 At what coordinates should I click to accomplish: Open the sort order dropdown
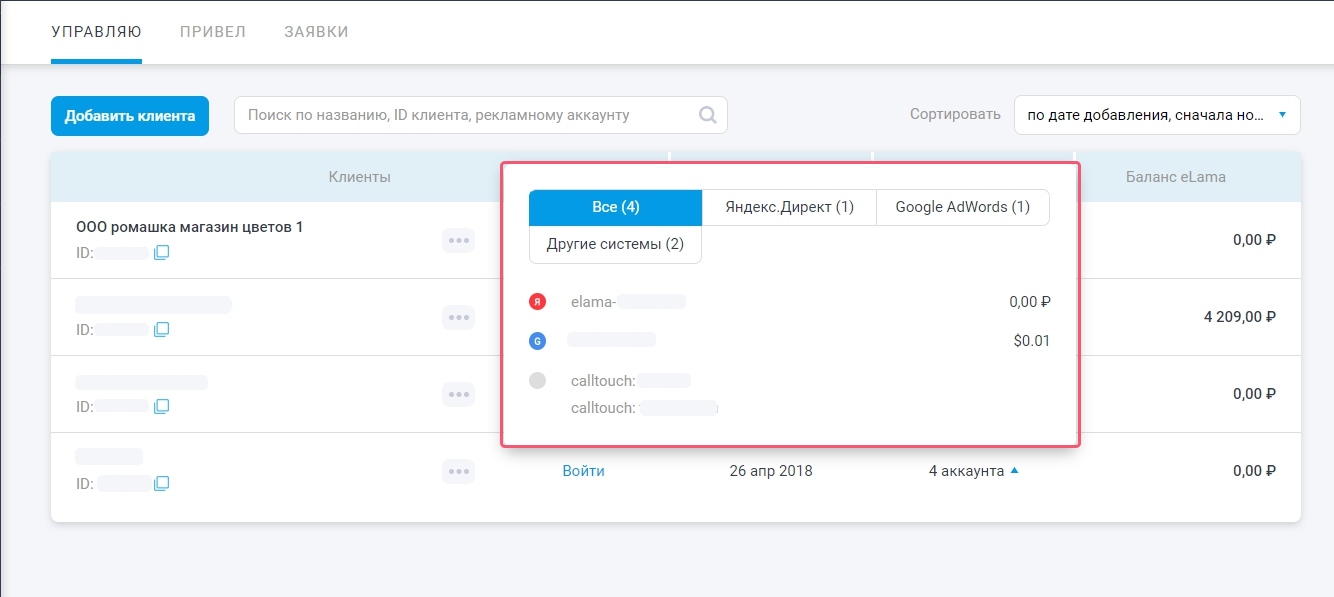tap(1156, 115)
